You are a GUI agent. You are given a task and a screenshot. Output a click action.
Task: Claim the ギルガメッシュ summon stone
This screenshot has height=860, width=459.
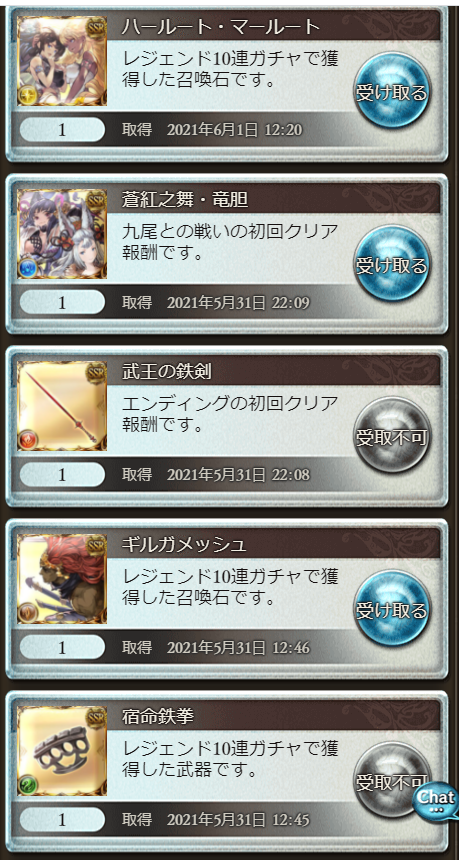tap(392, 609)
